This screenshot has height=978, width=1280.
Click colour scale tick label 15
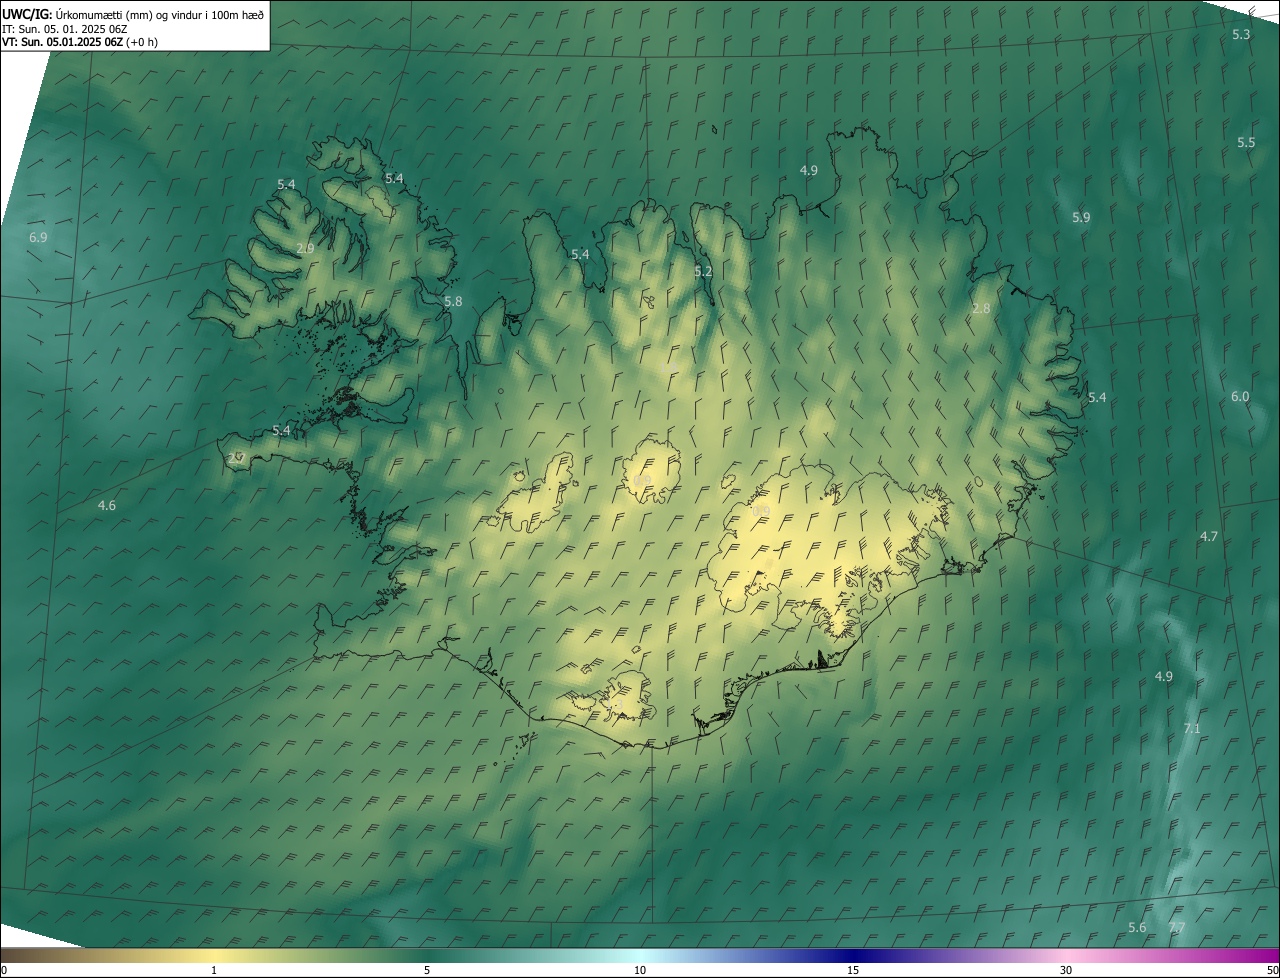[x=853, y=970]
